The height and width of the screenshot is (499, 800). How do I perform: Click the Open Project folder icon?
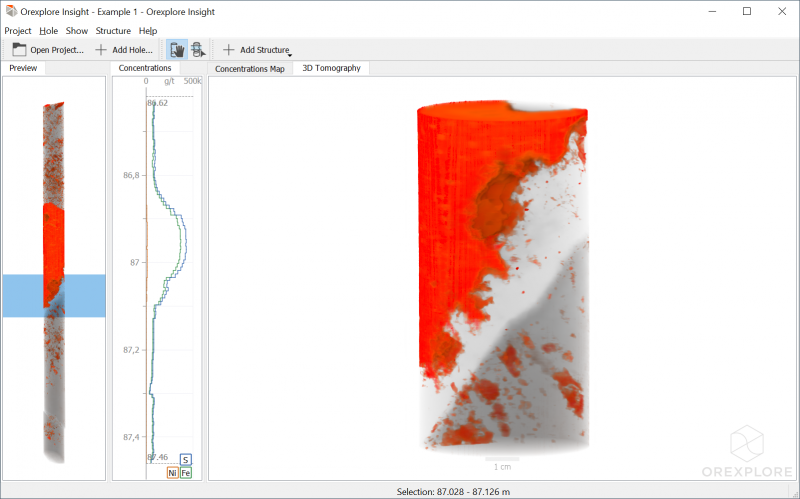[19, 49]
